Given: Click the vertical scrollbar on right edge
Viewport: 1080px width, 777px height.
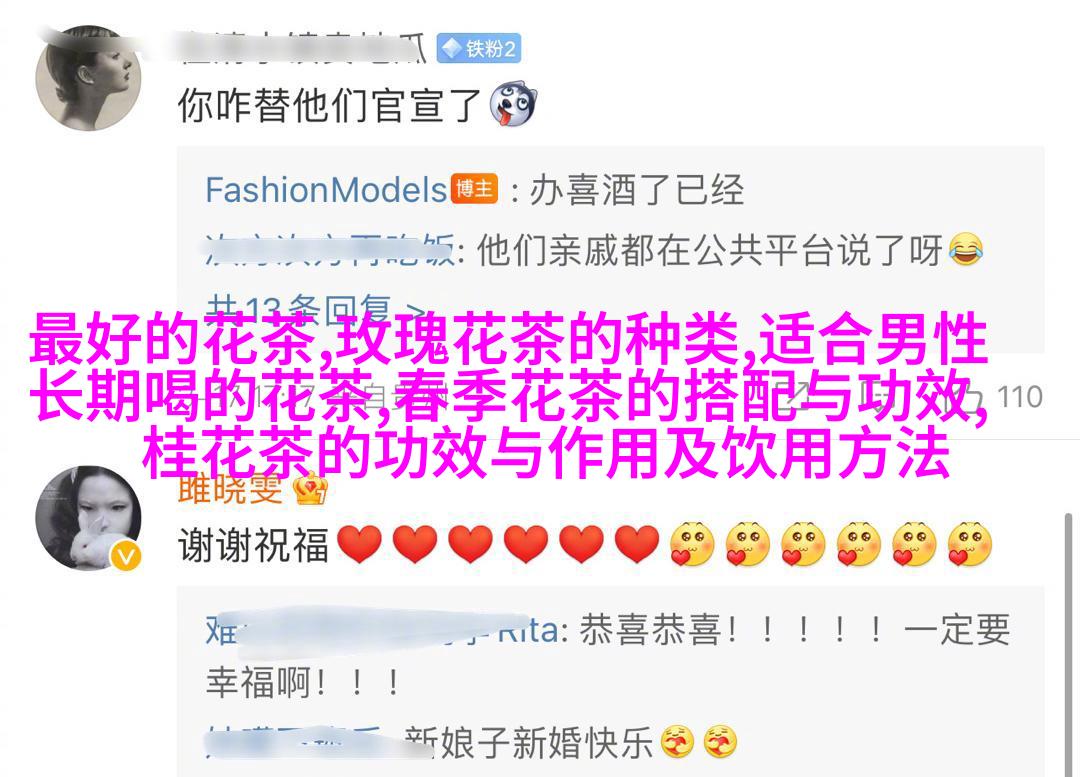Looking at the screenshot, I should [1068, 644].
